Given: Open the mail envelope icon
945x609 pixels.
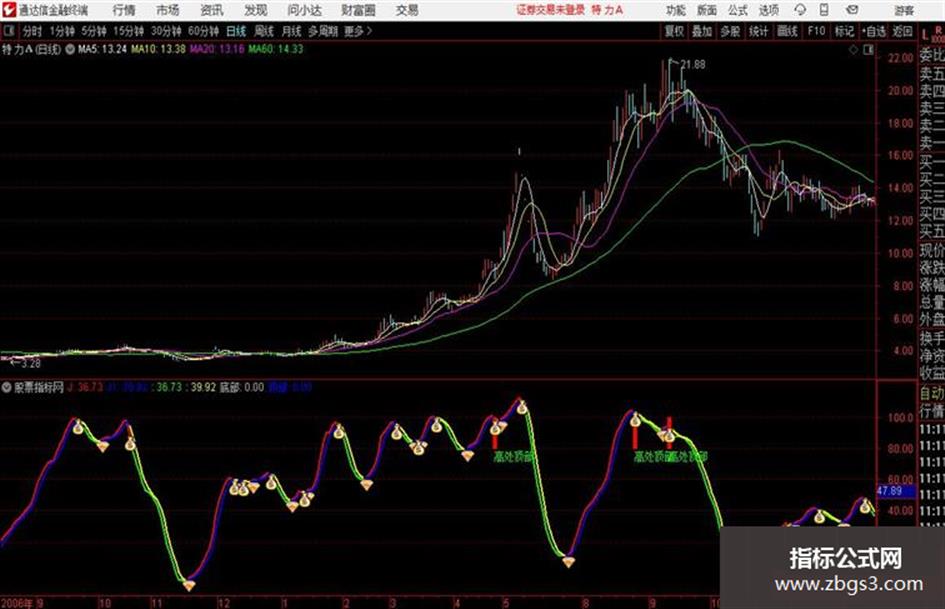Looking at the screenshot, I should (x=852, y=10).
